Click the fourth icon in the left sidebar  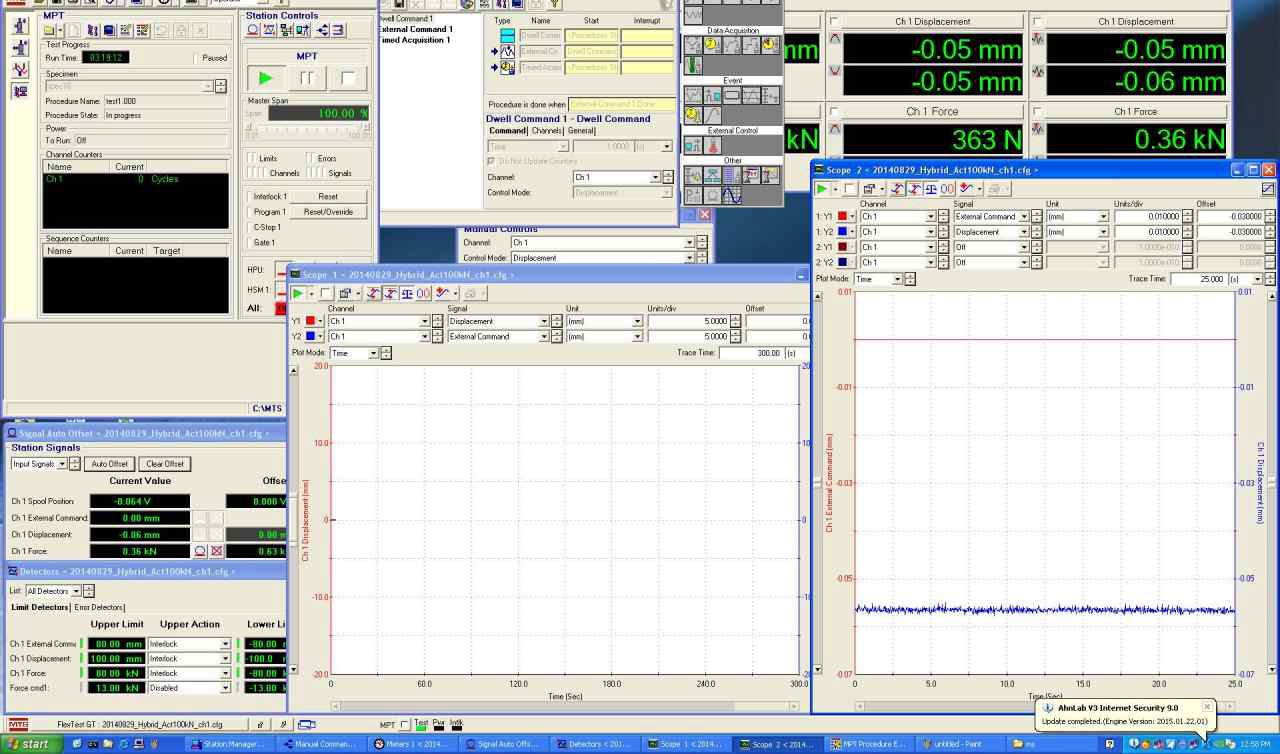pos(20,91)
